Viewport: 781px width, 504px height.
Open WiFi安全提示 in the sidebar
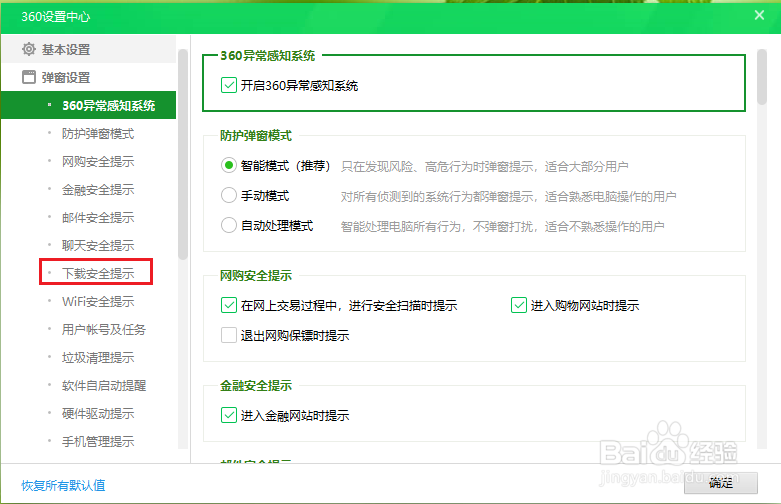[98, 301]
